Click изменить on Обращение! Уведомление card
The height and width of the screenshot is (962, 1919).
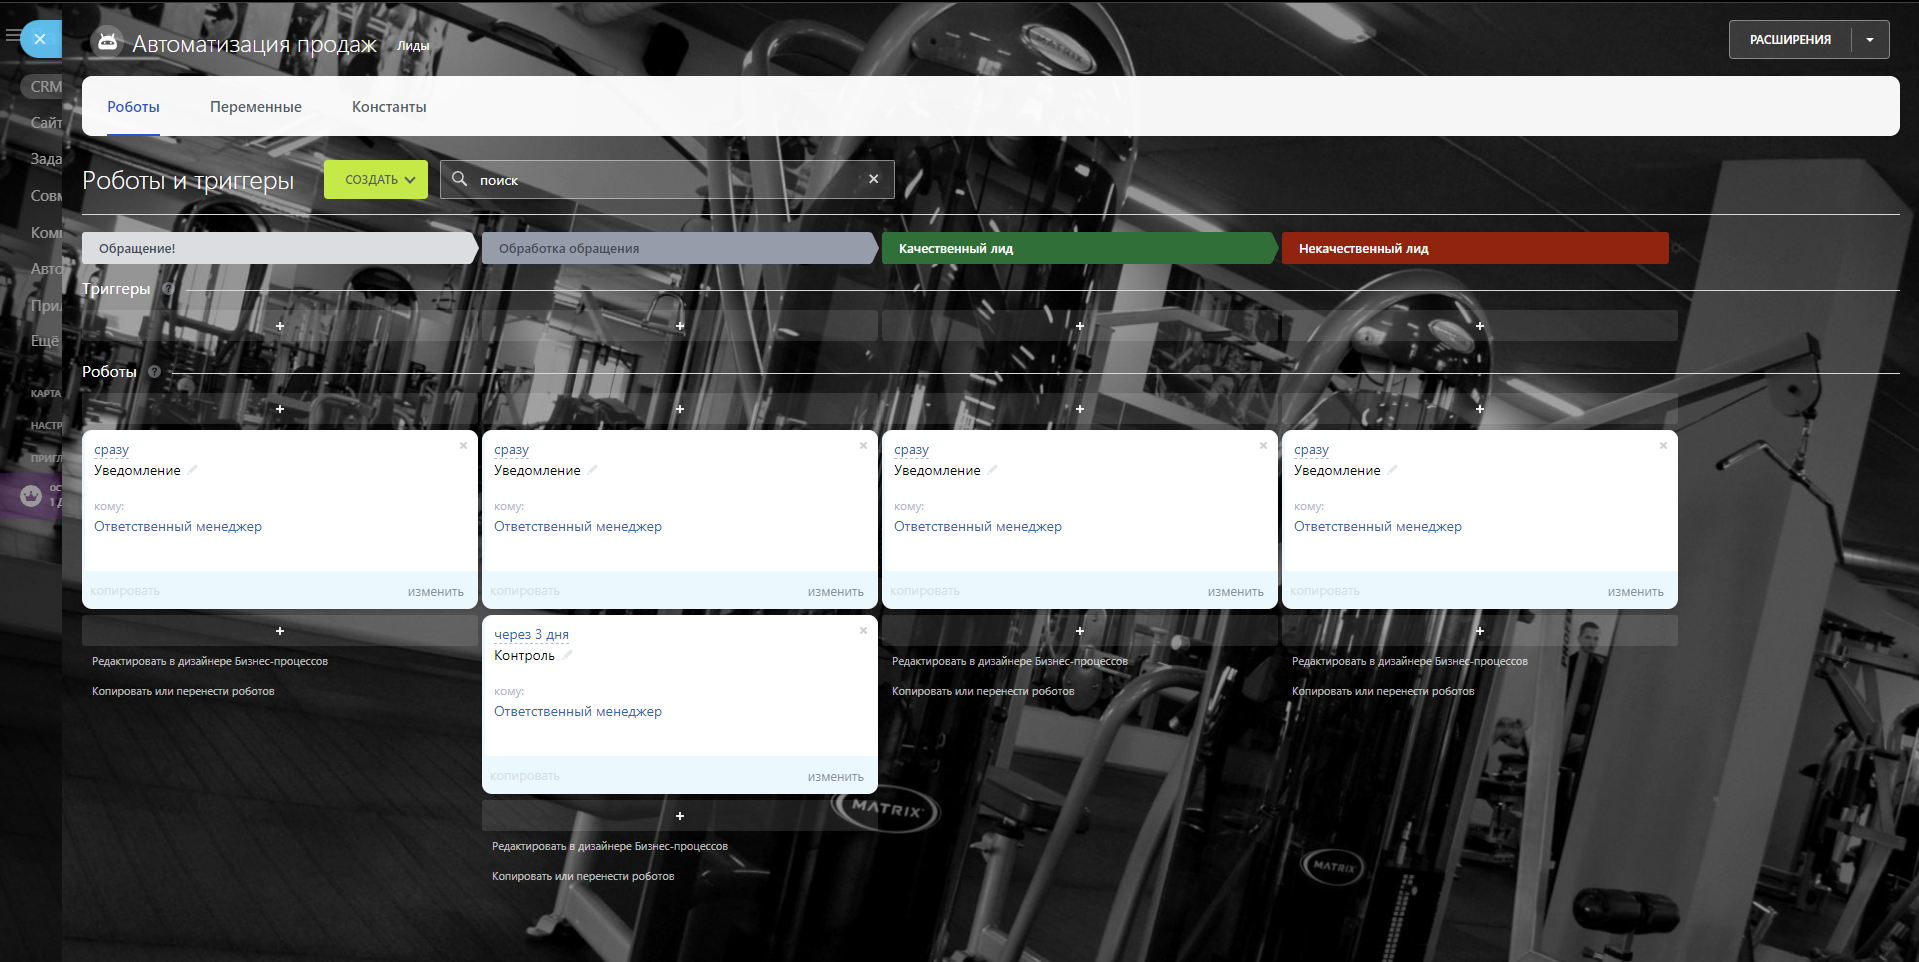point(436,592)
